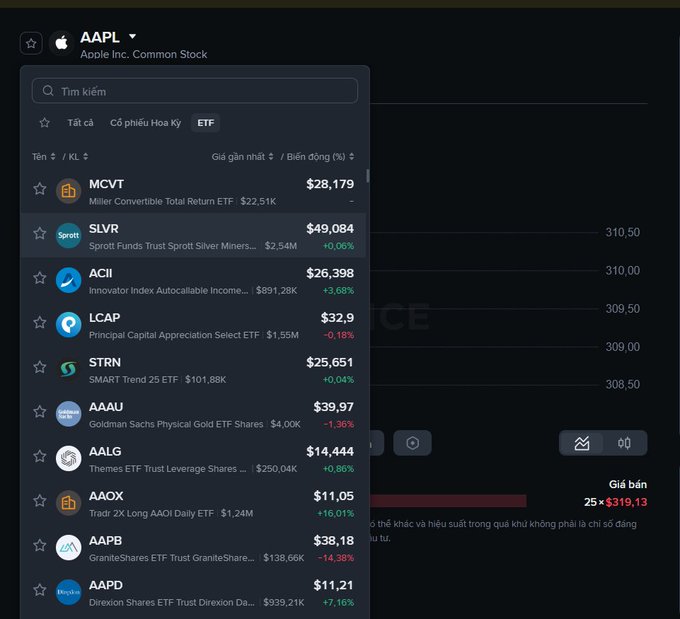This screenshot has height=619, width=680.
Task: Click the 310,50 price axis label
Action: click(622, 233)
